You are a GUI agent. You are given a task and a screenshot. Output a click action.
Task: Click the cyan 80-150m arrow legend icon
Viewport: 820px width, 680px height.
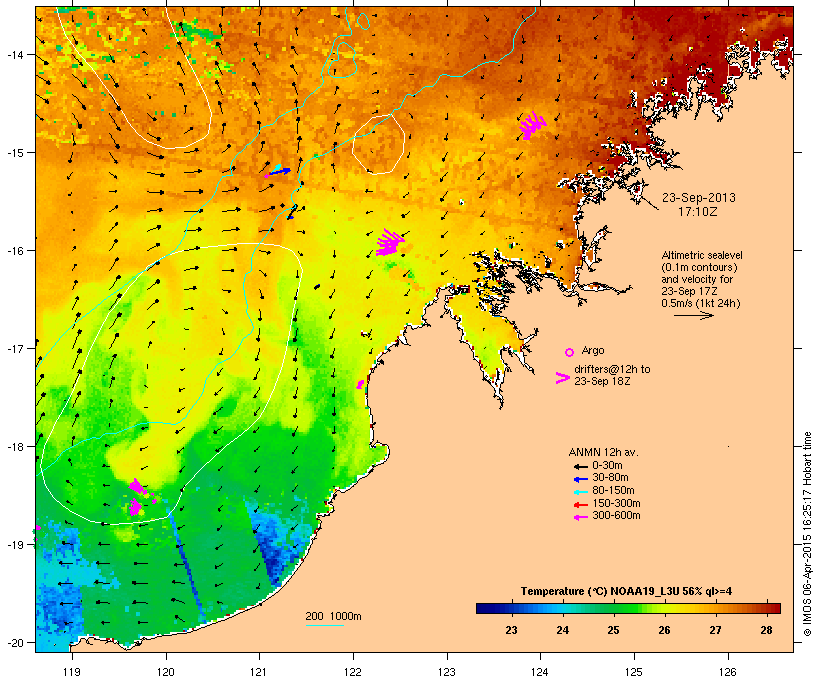click(580, 492)
